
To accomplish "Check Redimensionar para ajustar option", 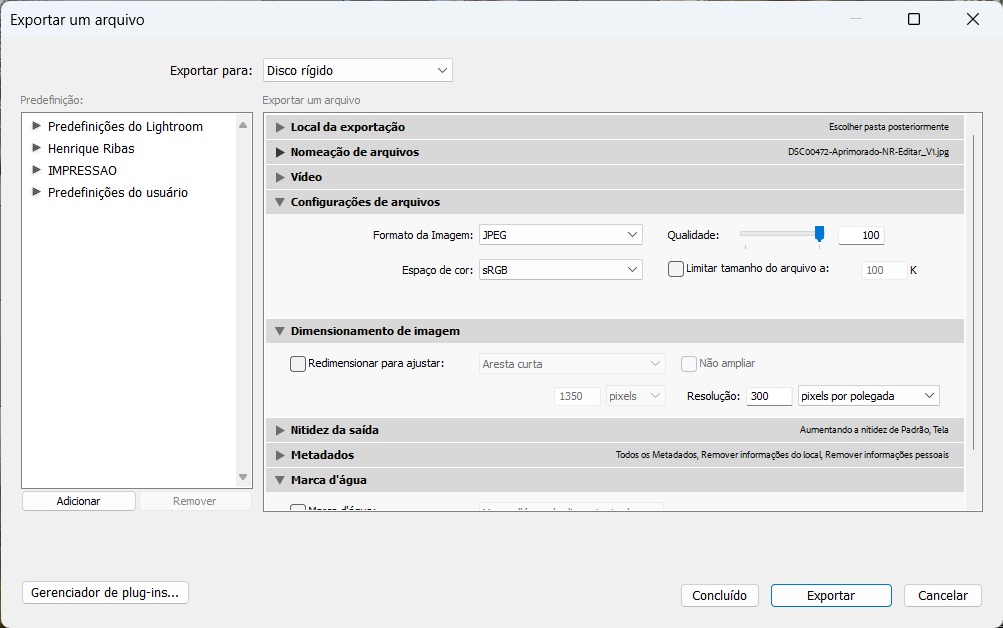I will point(298,364).
